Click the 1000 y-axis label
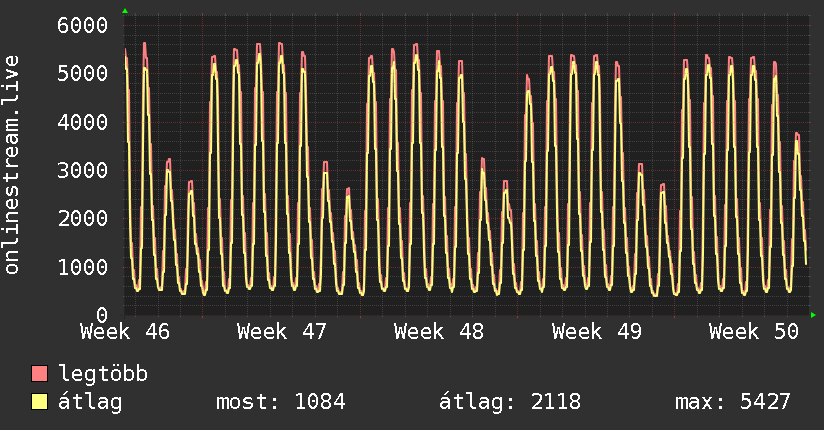Image resolution: width=824 pixels, height=430 pixels. (80, 267)
